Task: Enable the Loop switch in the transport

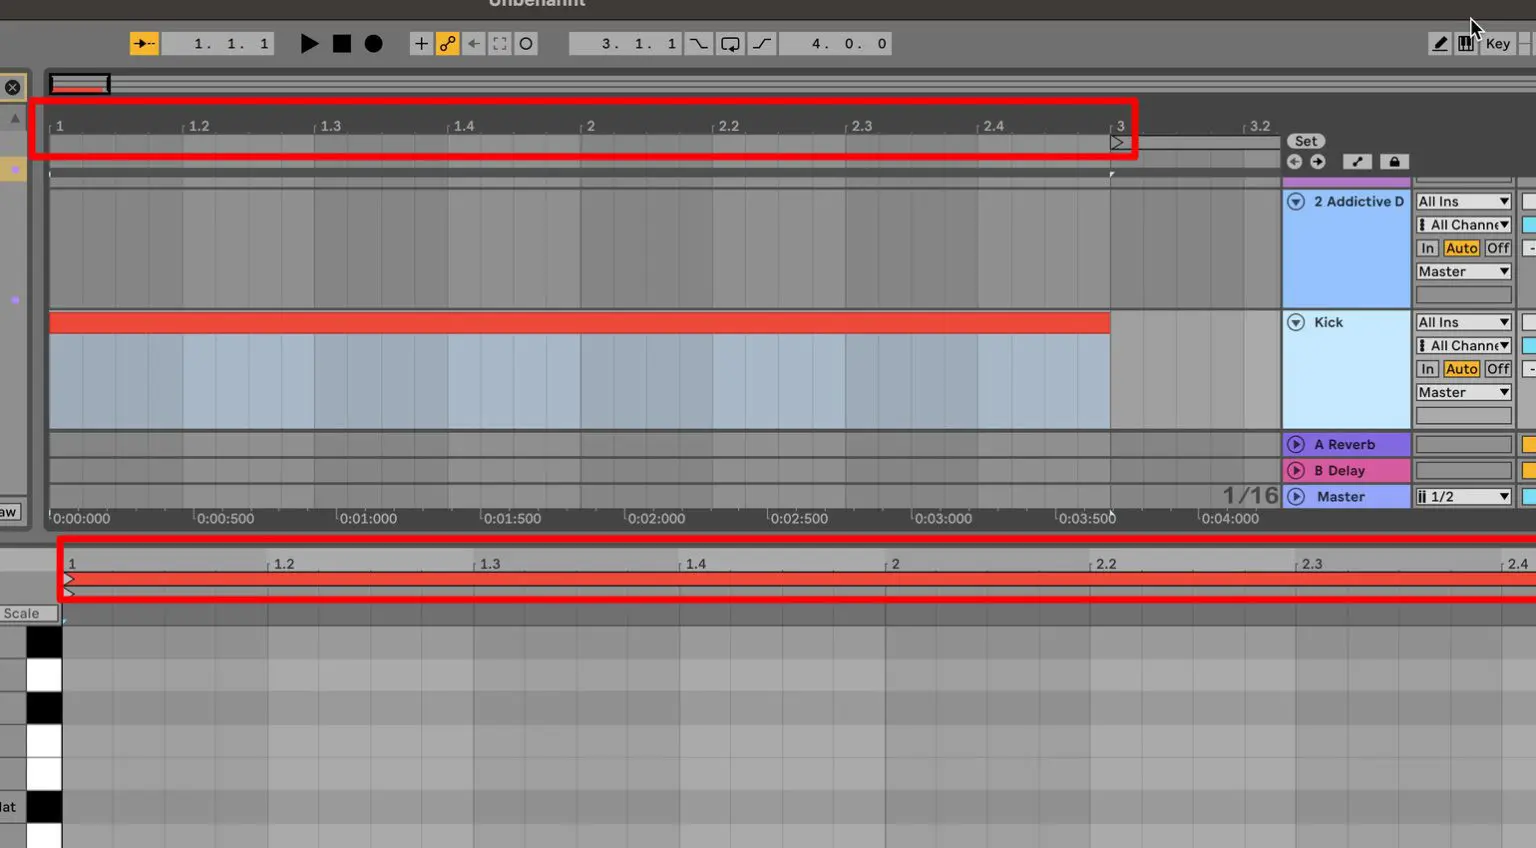Action: point(731,43)
